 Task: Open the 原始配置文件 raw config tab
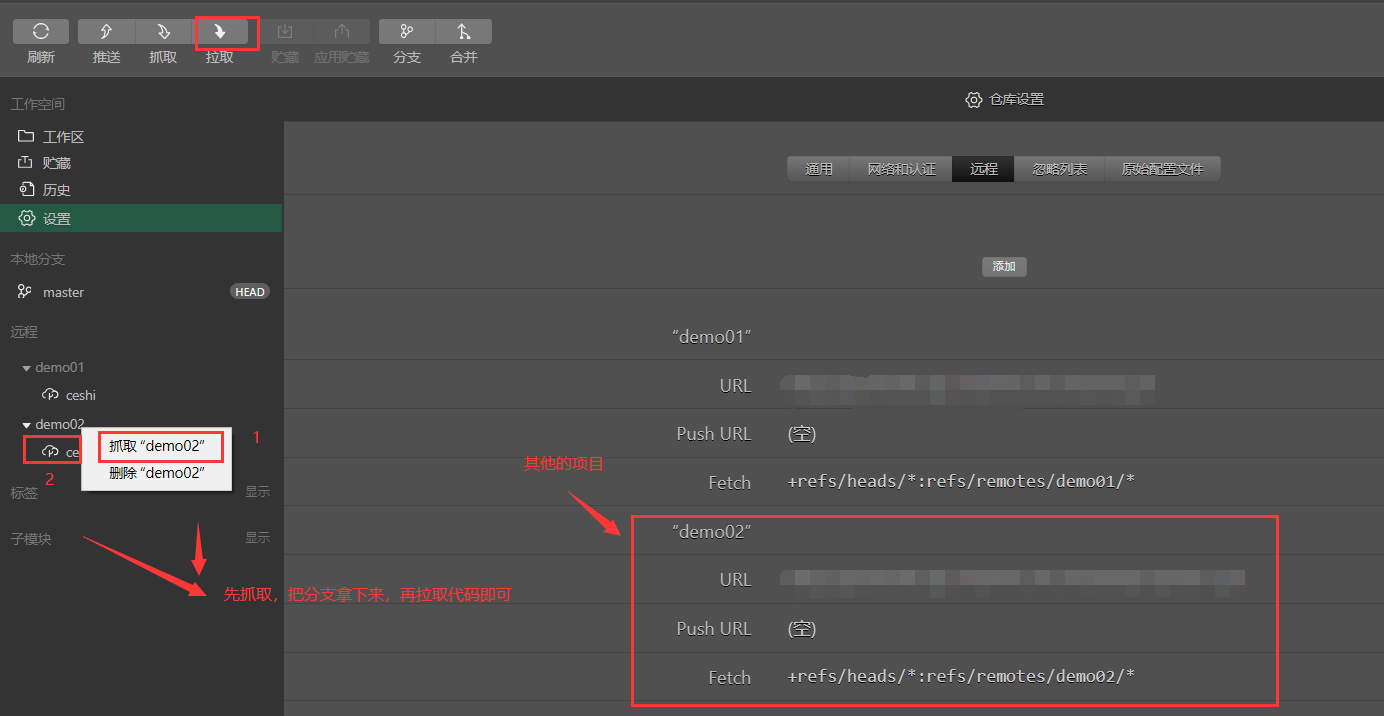click(1162, 169)
